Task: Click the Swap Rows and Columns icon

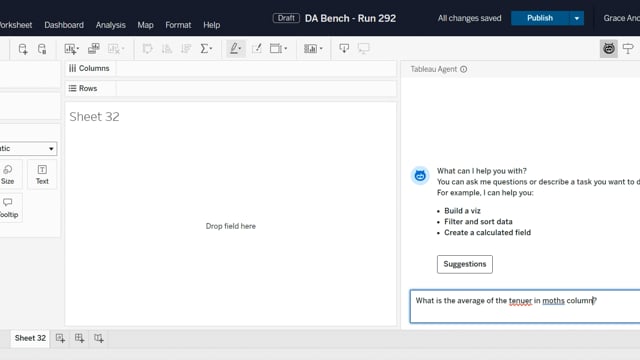Action: 147,49
